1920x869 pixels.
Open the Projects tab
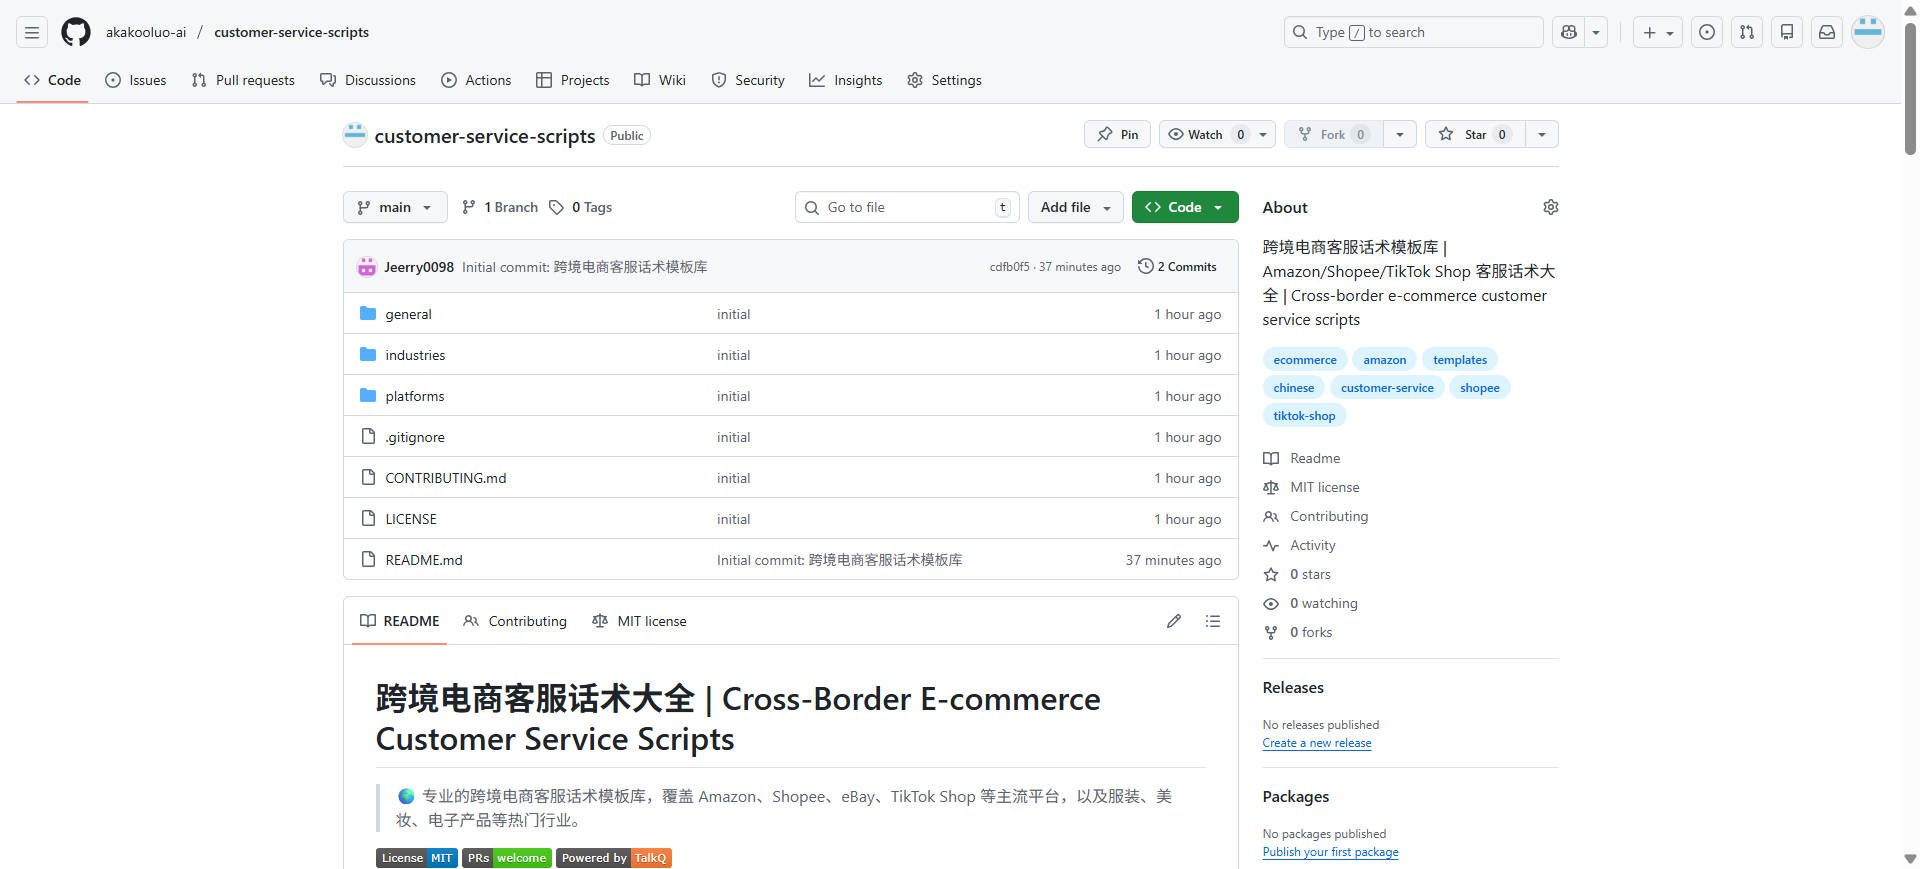click(572, 80)
